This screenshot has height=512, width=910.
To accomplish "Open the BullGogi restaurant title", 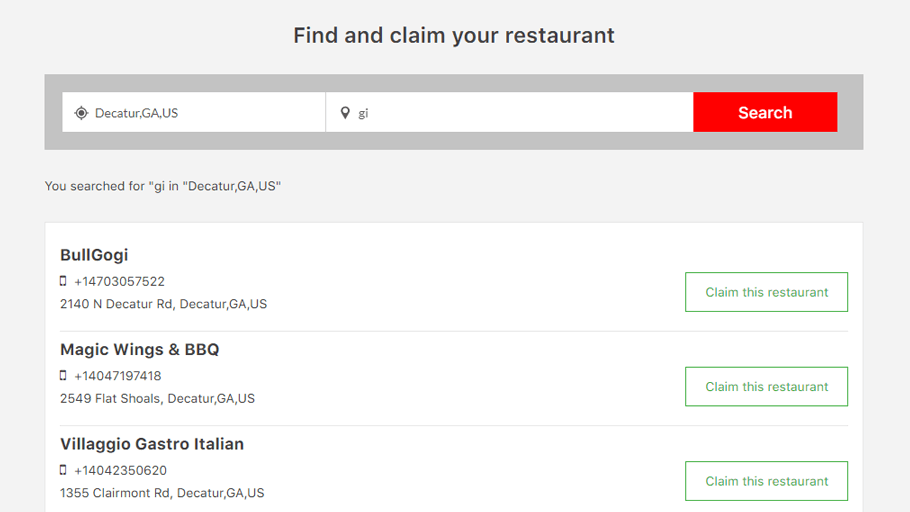I will [94, 255].
